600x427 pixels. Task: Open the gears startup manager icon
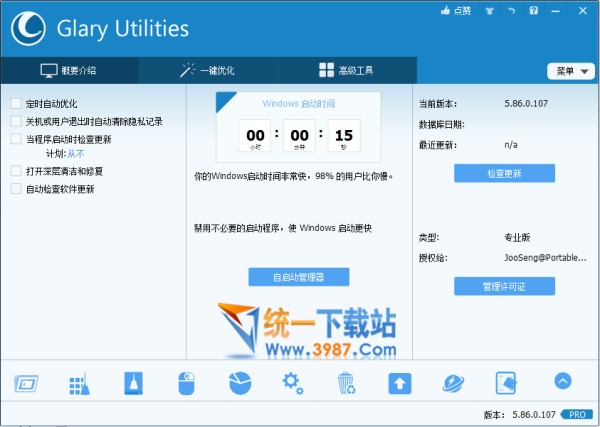(x=293, y=383)
